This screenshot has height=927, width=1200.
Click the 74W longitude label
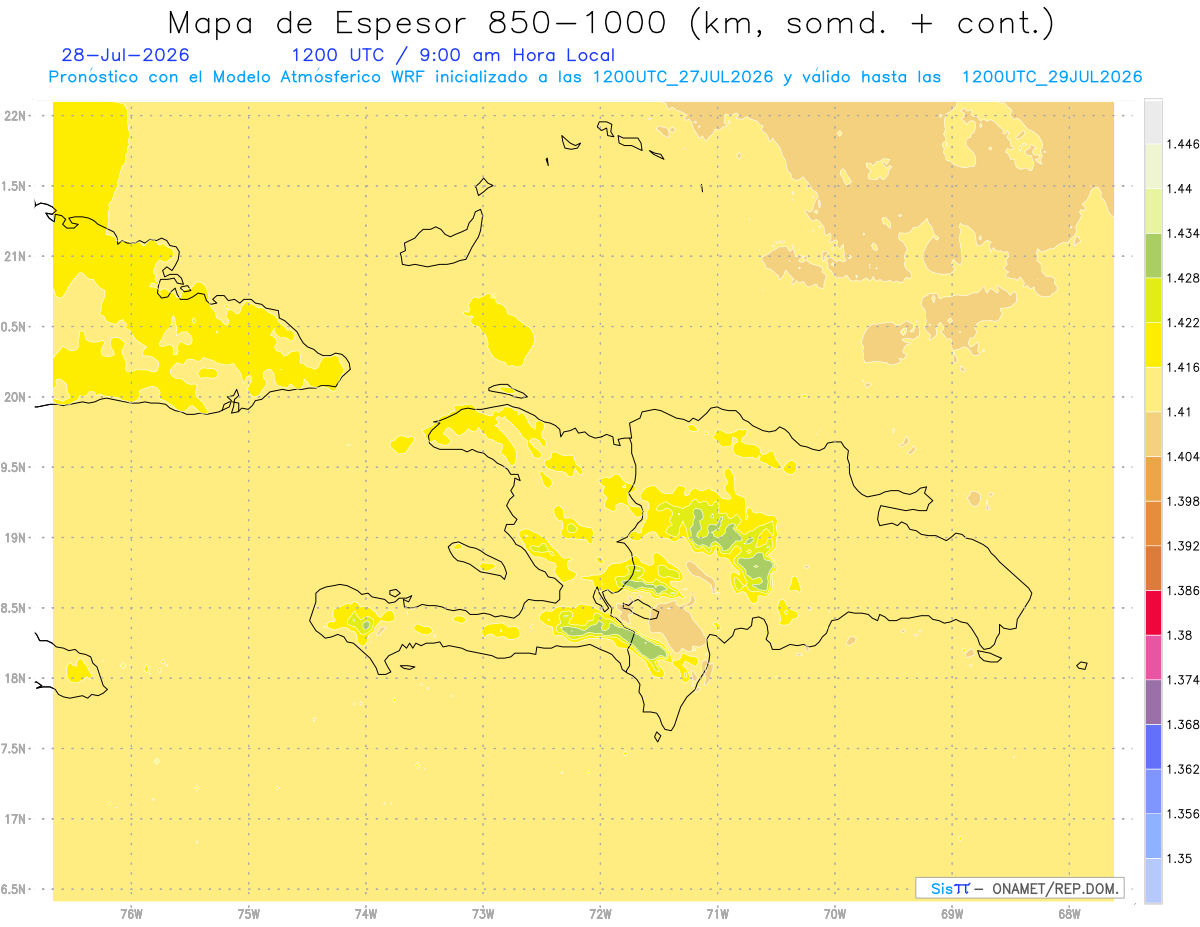click(x=366, y=914)
